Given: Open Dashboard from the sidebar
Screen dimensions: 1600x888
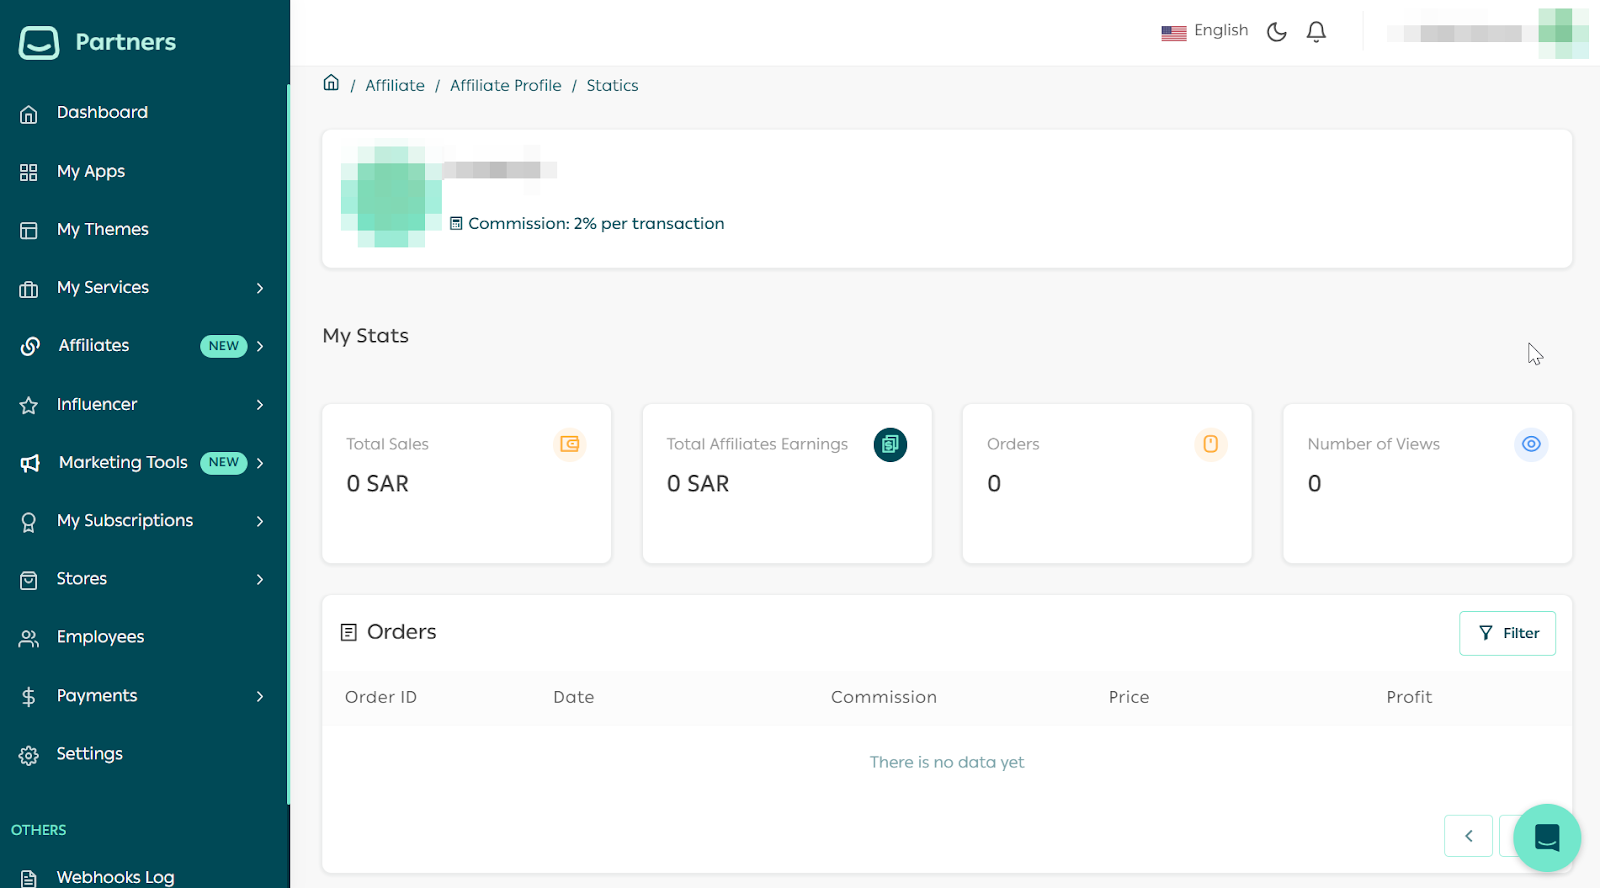Looking at the screenshot, I should [x=102, y=113].
